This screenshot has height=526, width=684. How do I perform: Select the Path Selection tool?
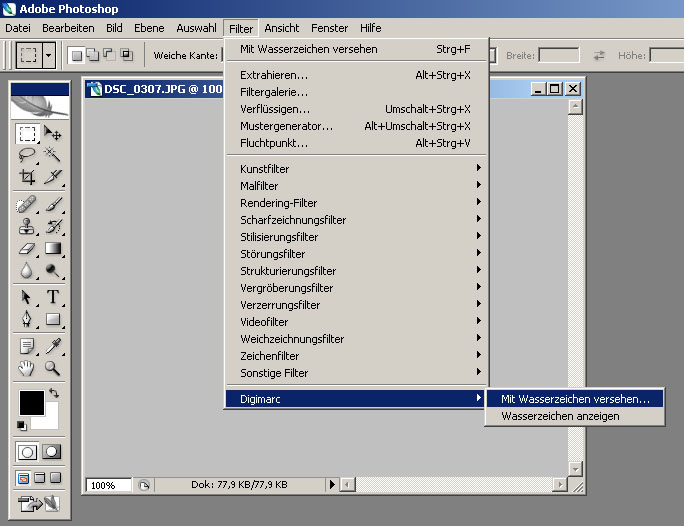pyautogui.click(x=27, y=297)
